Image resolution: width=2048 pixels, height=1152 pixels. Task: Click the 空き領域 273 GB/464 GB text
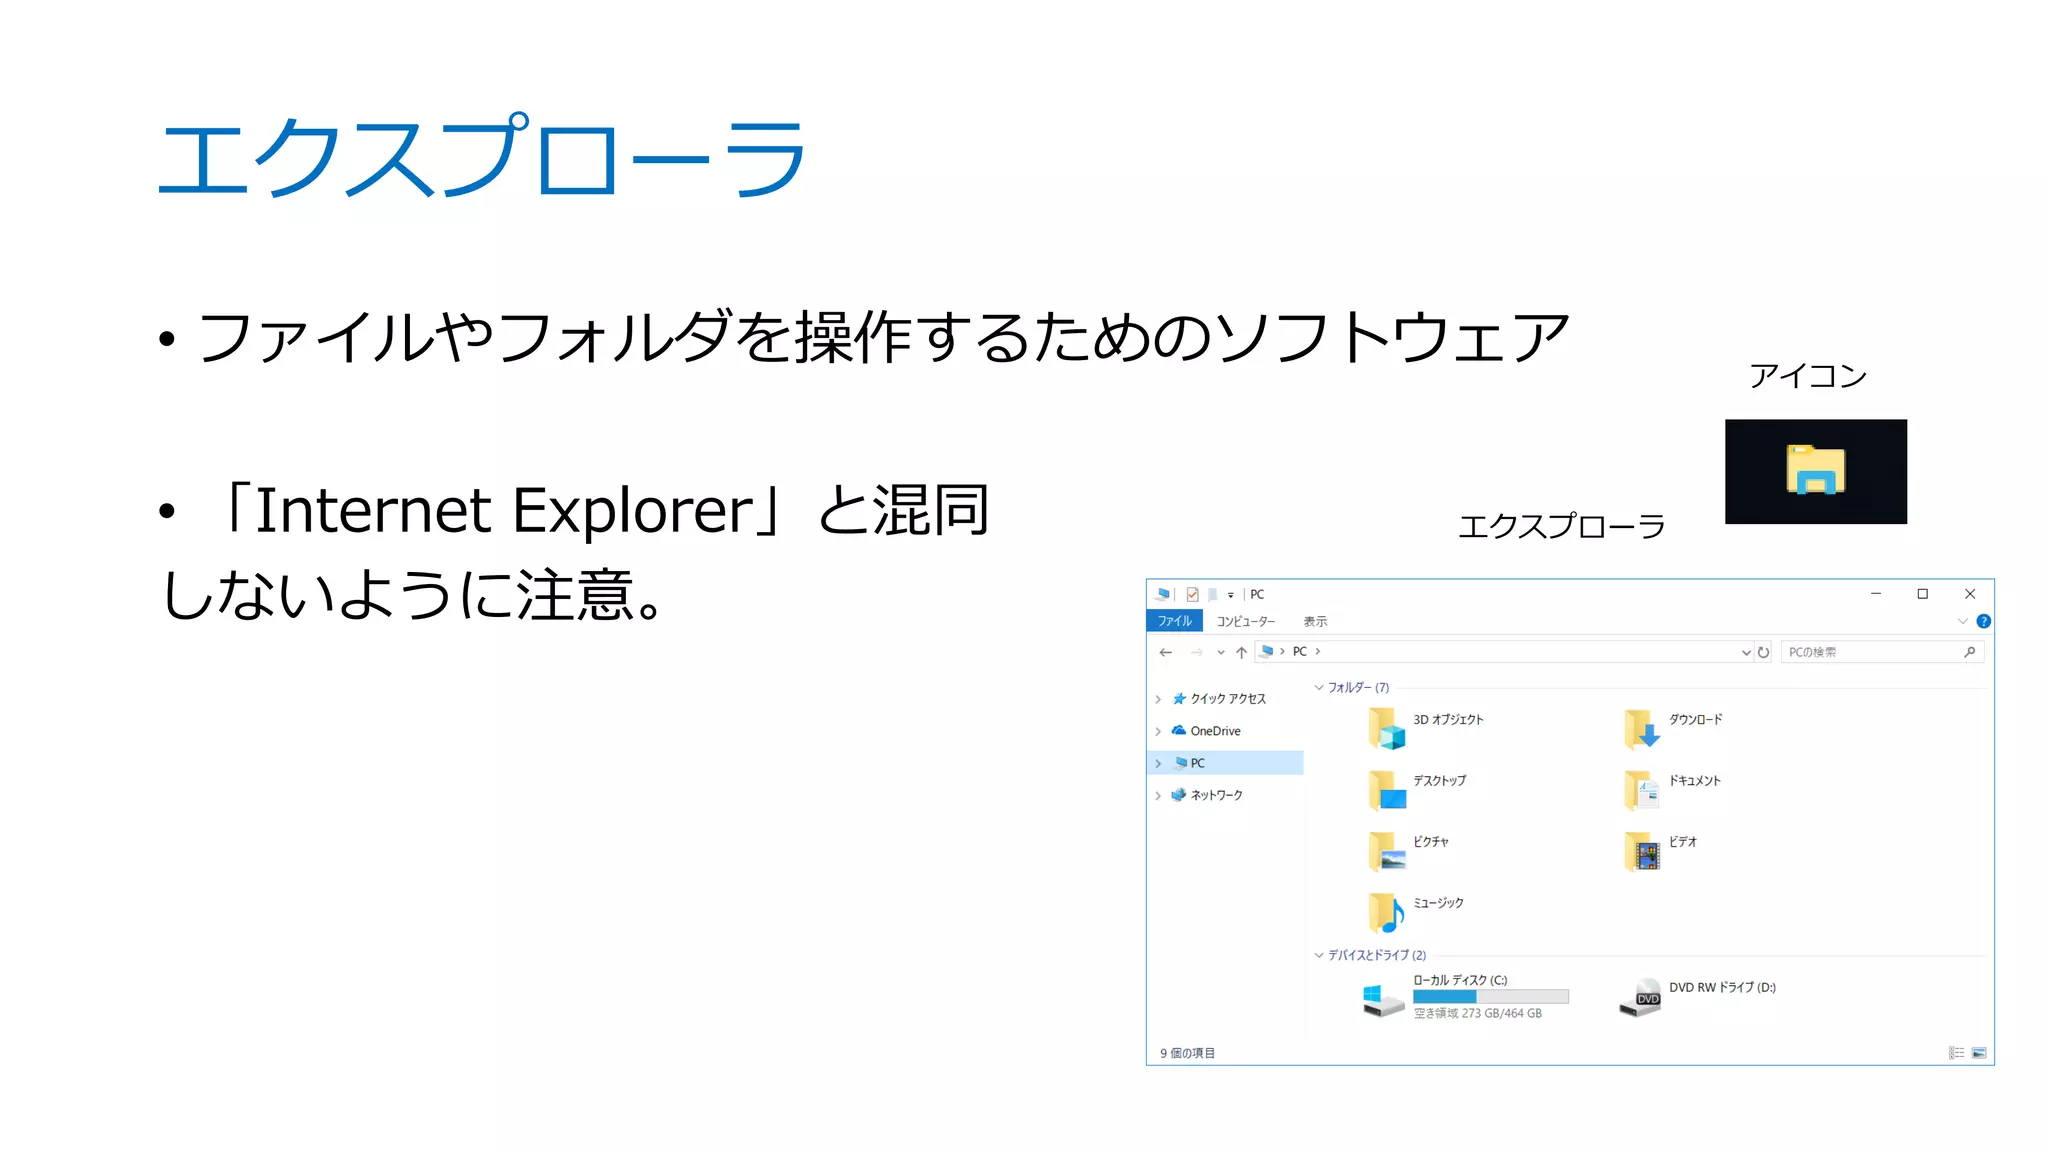[x=1477, y=1013]
